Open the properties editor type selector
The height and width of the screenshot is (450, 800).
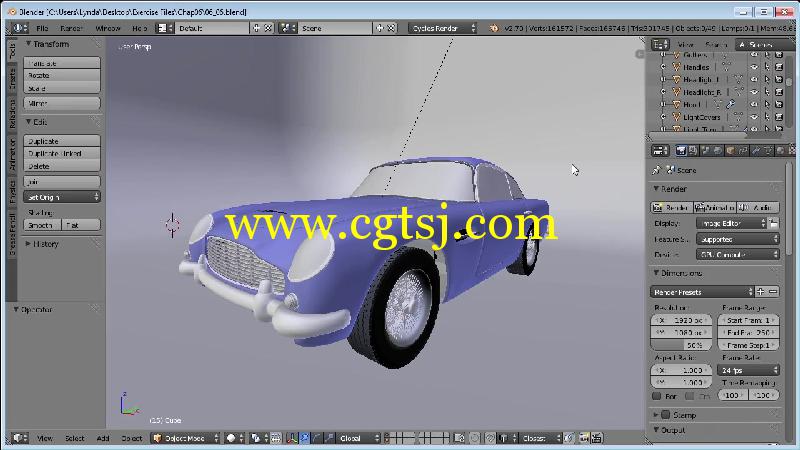pos(660,151)
